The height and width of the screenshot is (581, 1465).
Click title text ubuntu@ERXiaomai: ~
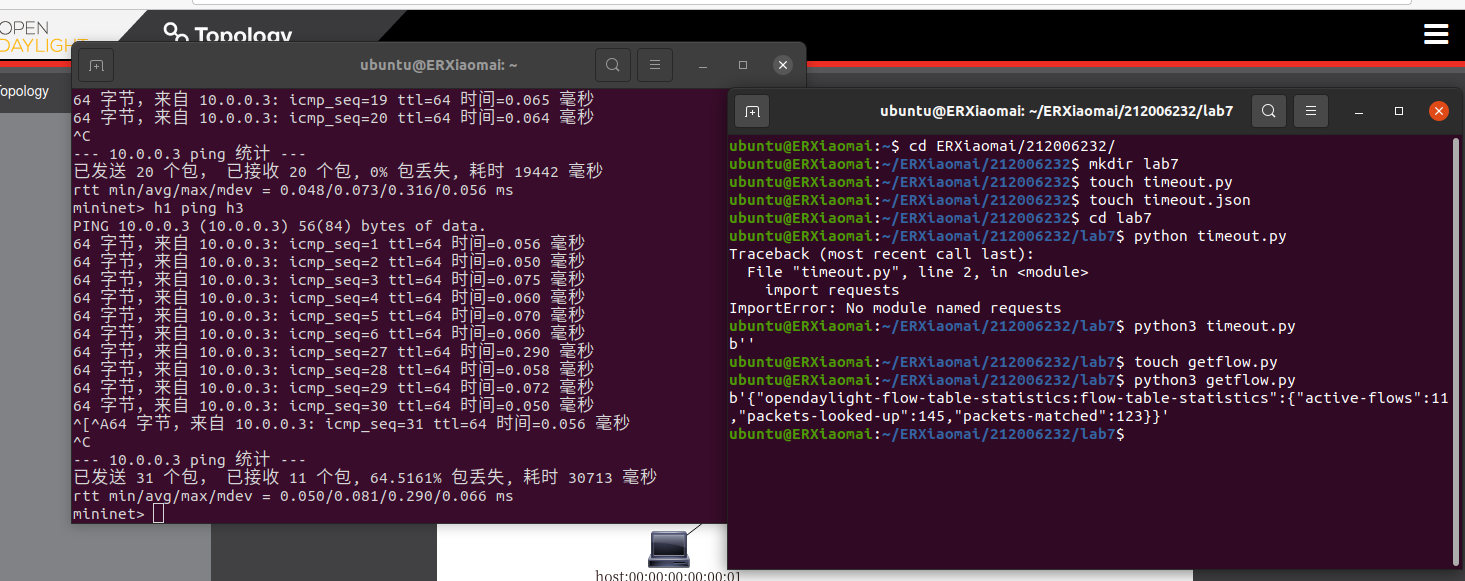pyautogui.click(x=439, y=65)
